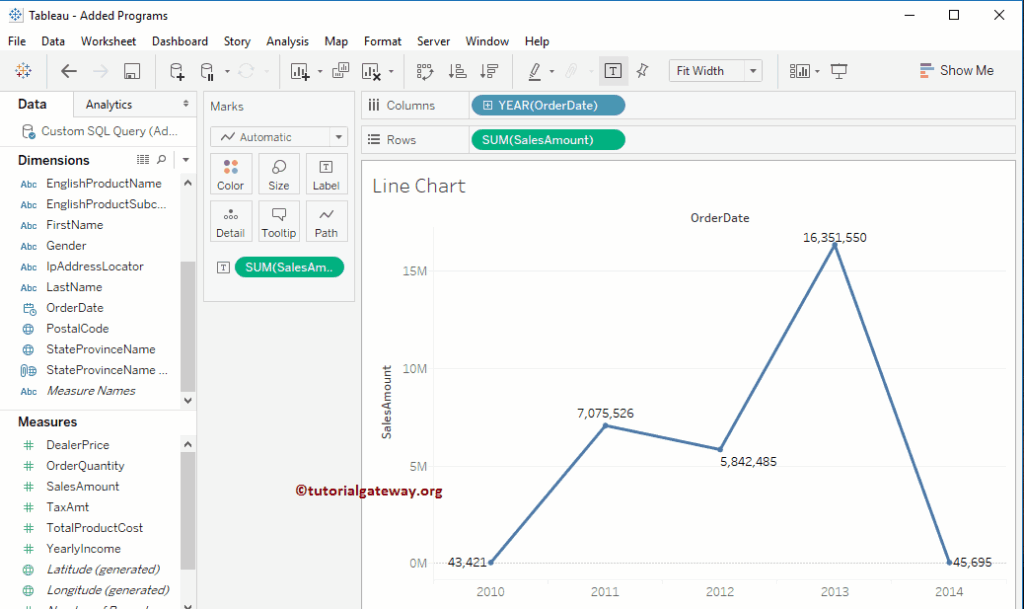Click the 16,351,550 data point label
This screenshot has height=609, width=1024.
pyautogui.click(x=835, y=238)
